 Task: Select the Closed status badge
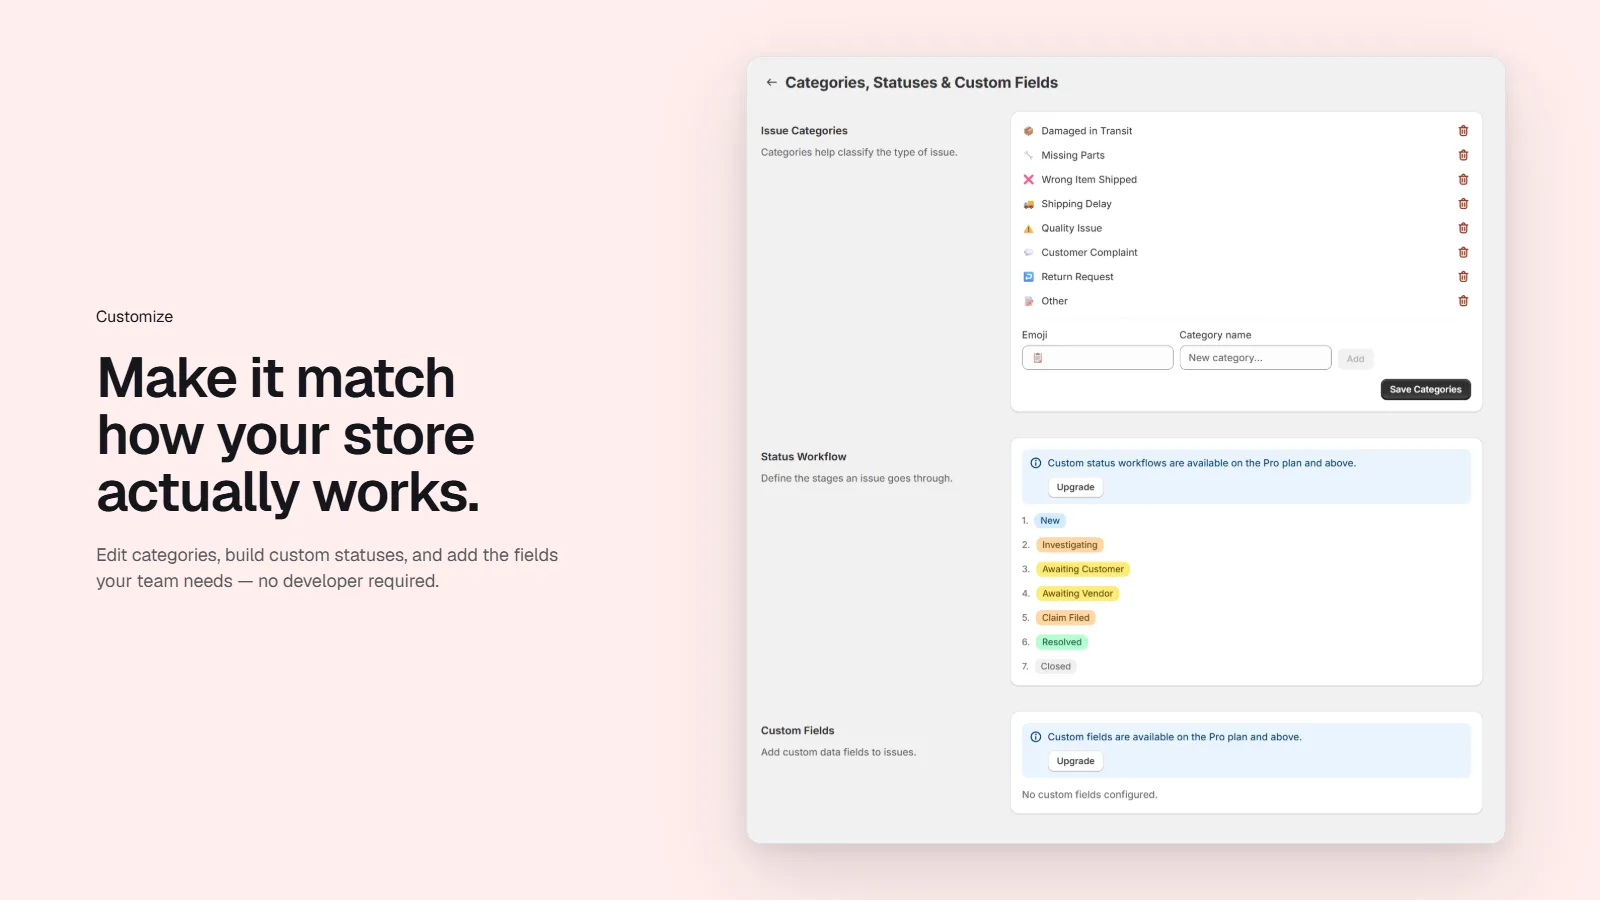coord(1055,666)
